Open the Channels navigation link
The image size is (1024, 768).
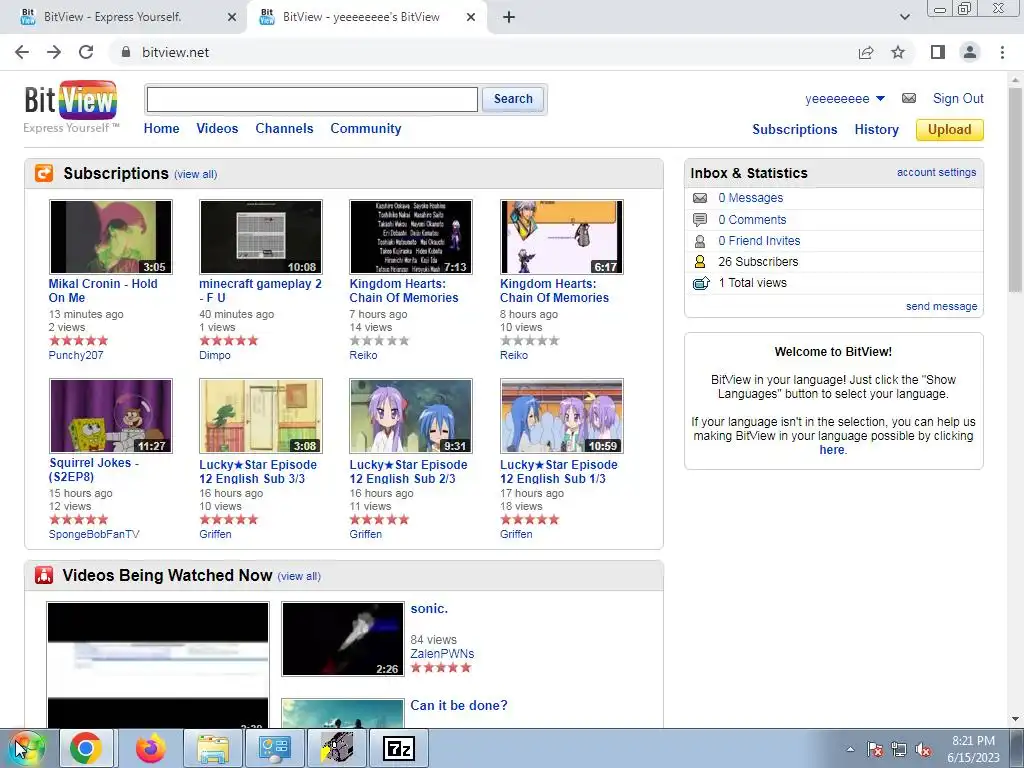(284, 129)
